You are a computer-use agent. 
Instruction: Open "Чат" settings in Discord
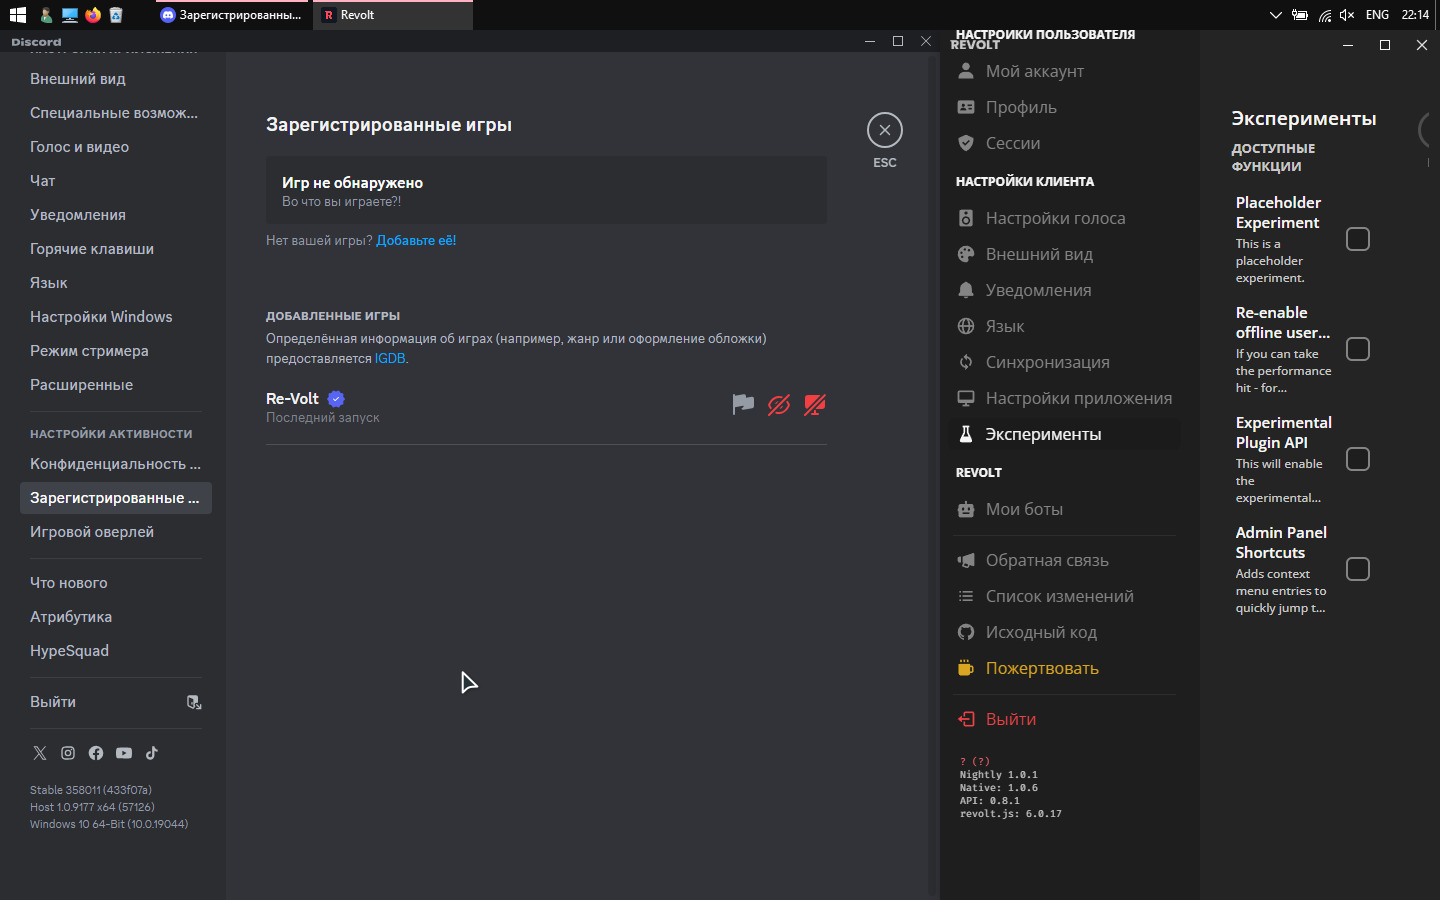[x=116, y=181]
